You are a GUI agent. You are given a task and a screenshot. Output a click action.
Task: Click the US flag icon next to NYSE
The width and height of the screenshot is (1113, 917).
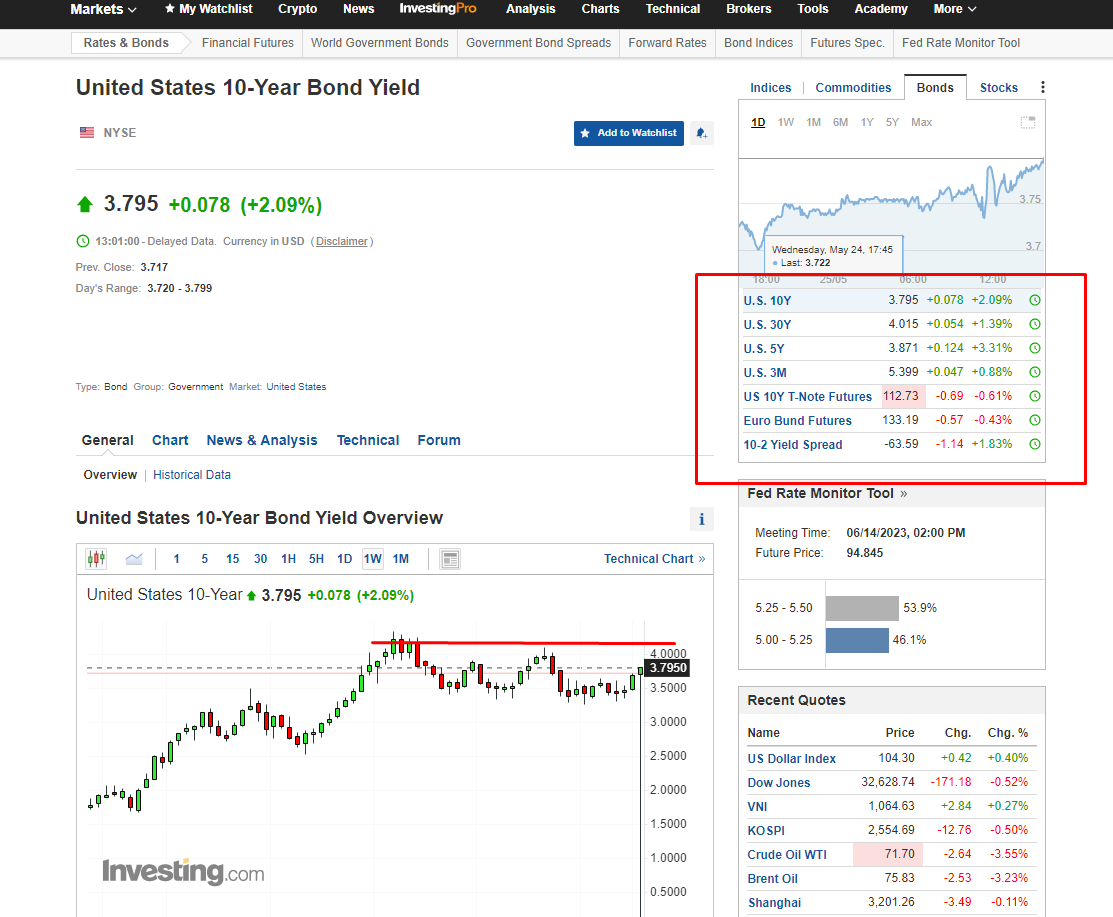coord(87,133)
